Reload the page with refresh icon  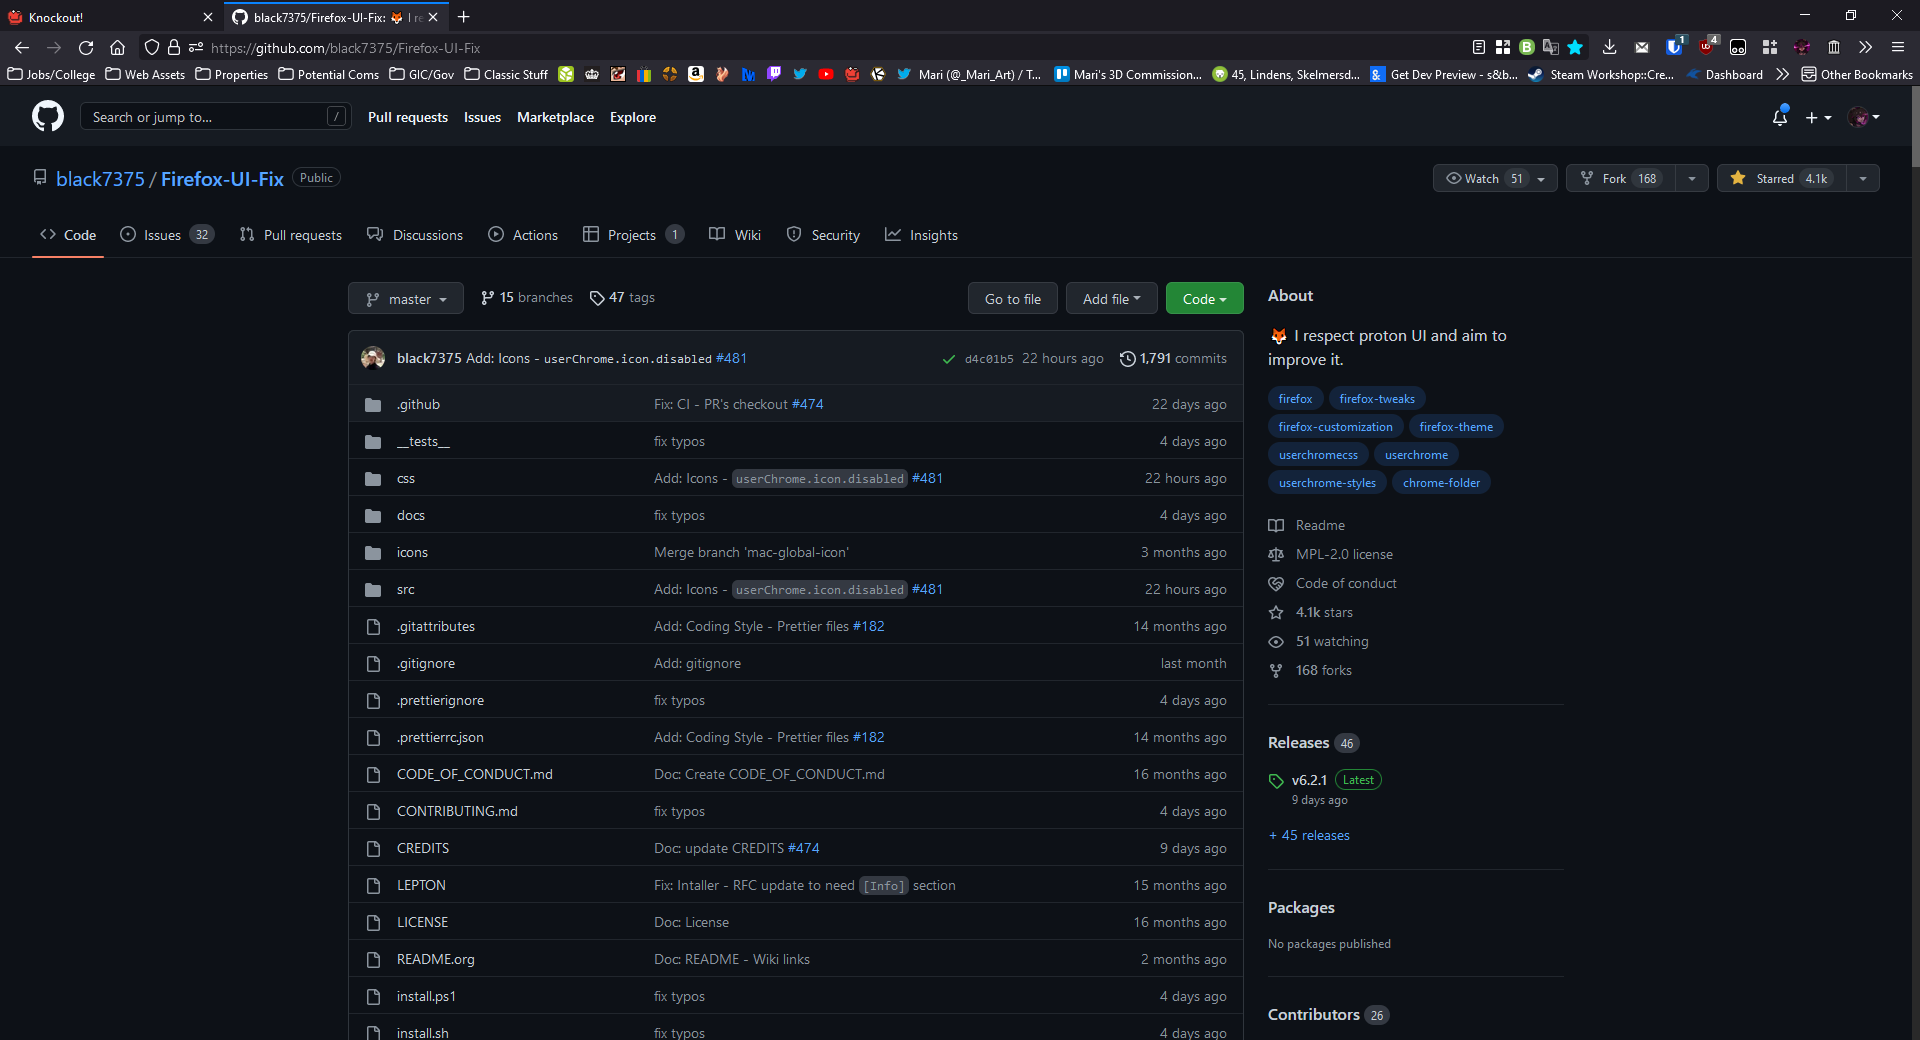pyautogui.click(x=86, y=47)
